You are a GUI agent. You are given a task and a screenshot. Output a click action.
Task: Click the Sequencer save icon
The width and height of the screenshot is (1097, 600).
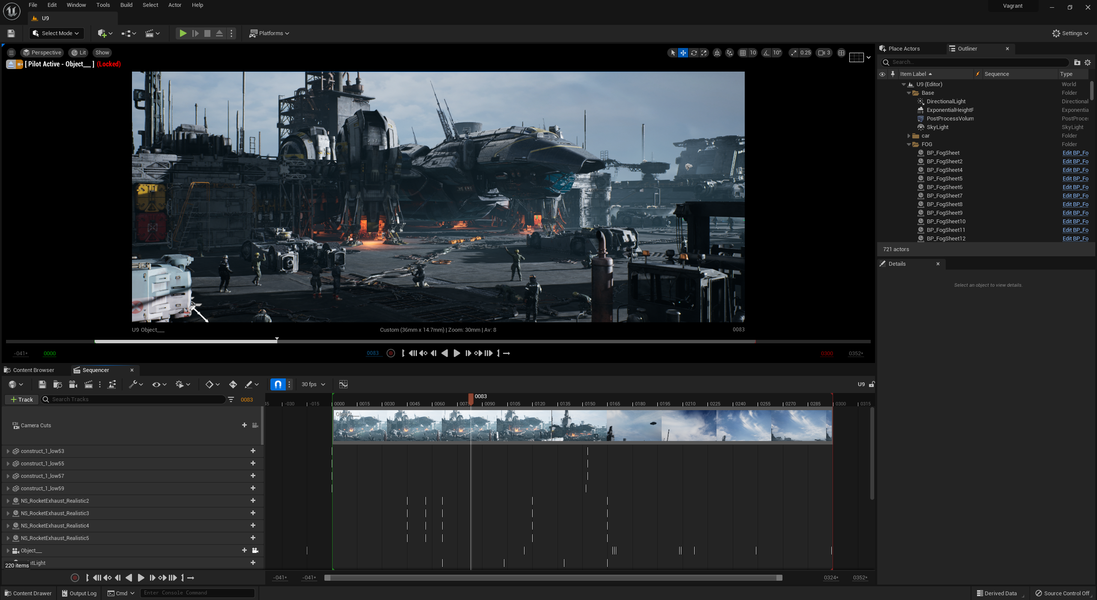(42, 384)
